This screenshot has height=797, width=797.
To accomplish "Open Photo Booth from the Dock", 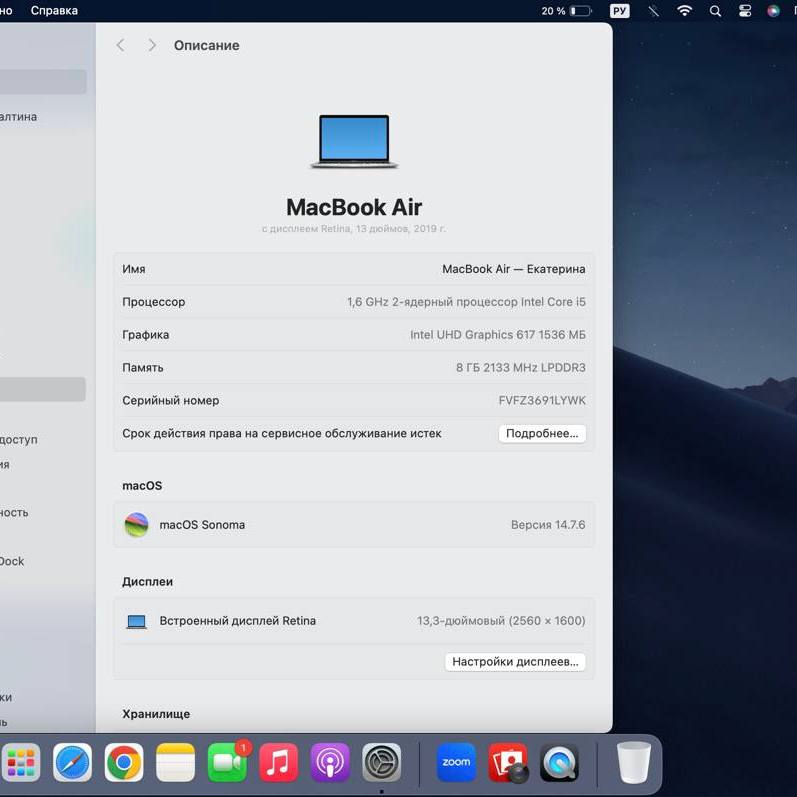I will point(508,762).
